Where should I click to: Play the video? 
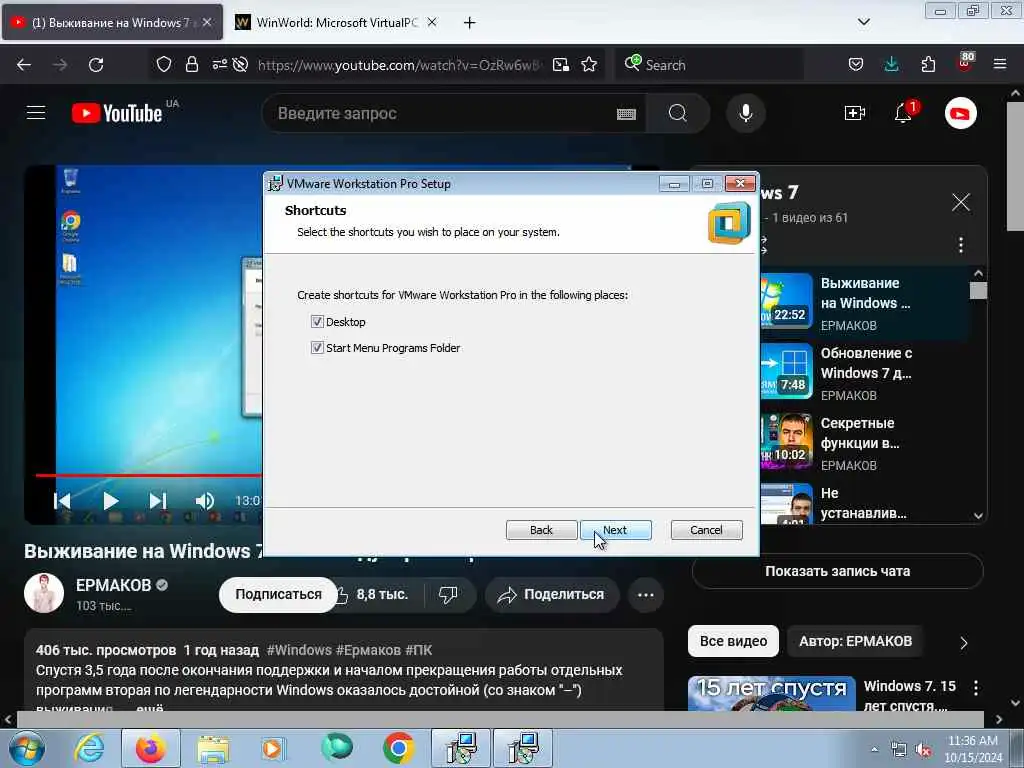tap(110, 501)
